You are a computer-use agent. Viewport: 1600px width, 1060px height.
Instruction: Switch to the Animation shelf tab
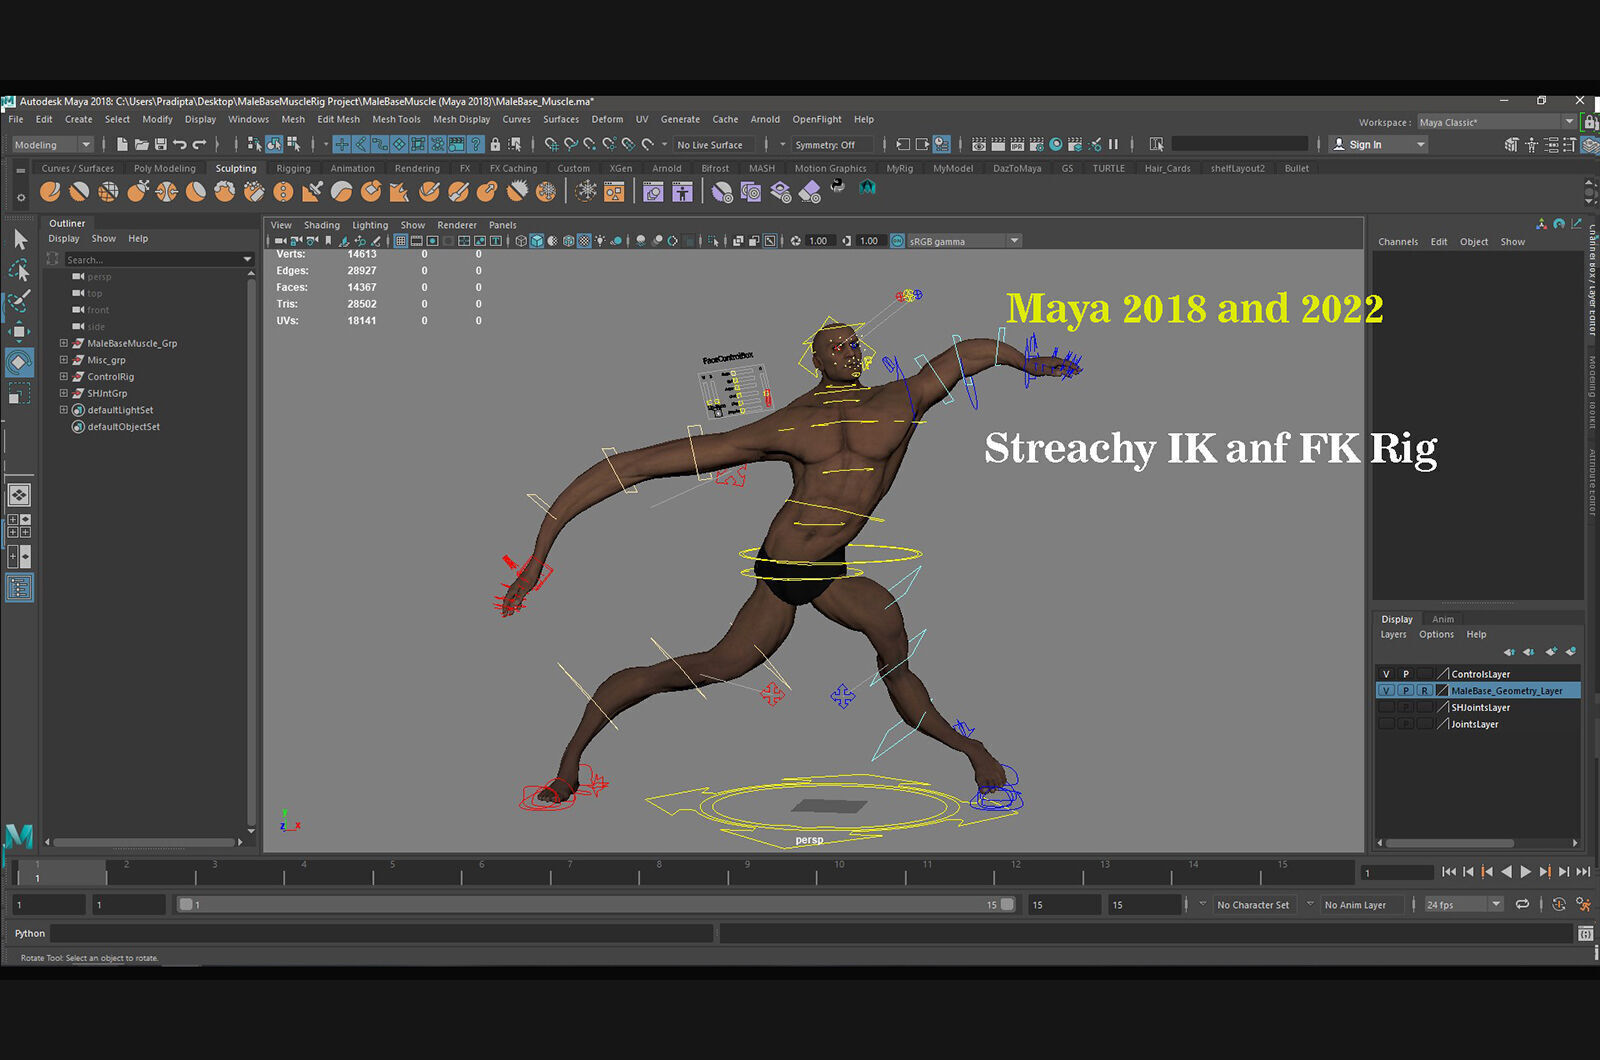(x=352, y=169)
